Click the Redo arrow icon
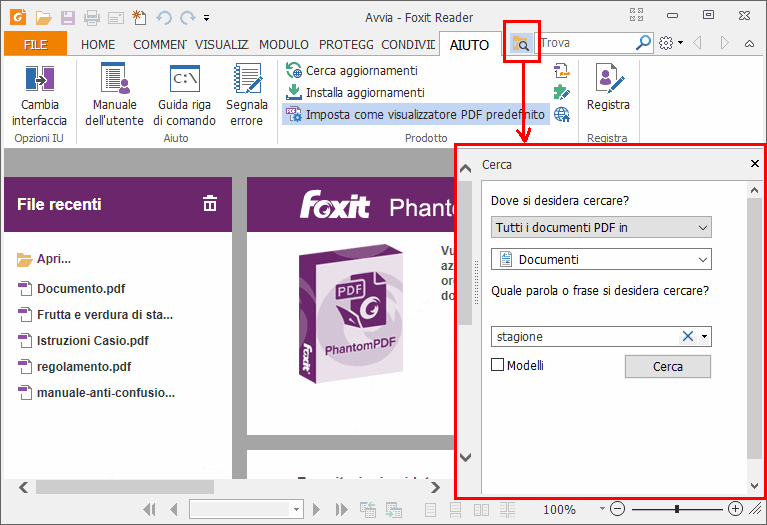Screen dimensions: 767x525 [x=187, y=18]
